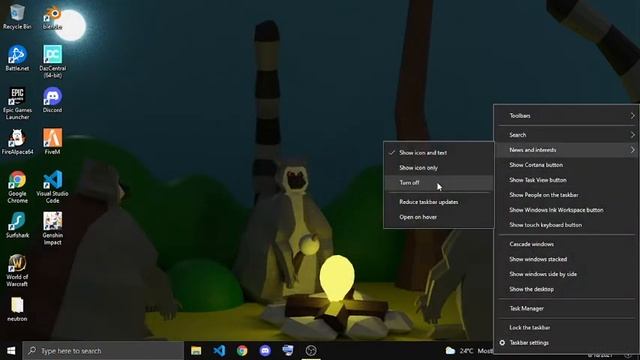Select the Google Chrome desktop shortcut

tap(17, 187)
